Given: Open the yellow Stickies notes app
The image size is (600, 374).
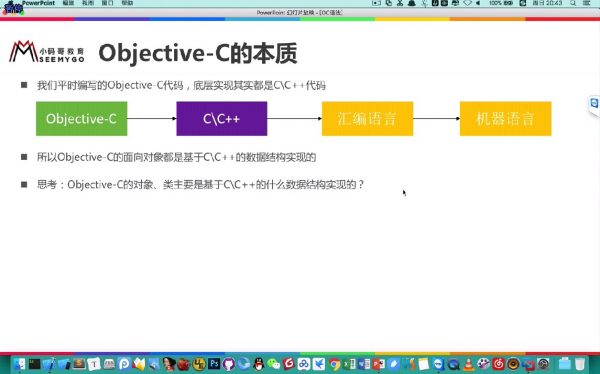Looking at the screenshot, I should pyautogui.click(x=423, y=364).
